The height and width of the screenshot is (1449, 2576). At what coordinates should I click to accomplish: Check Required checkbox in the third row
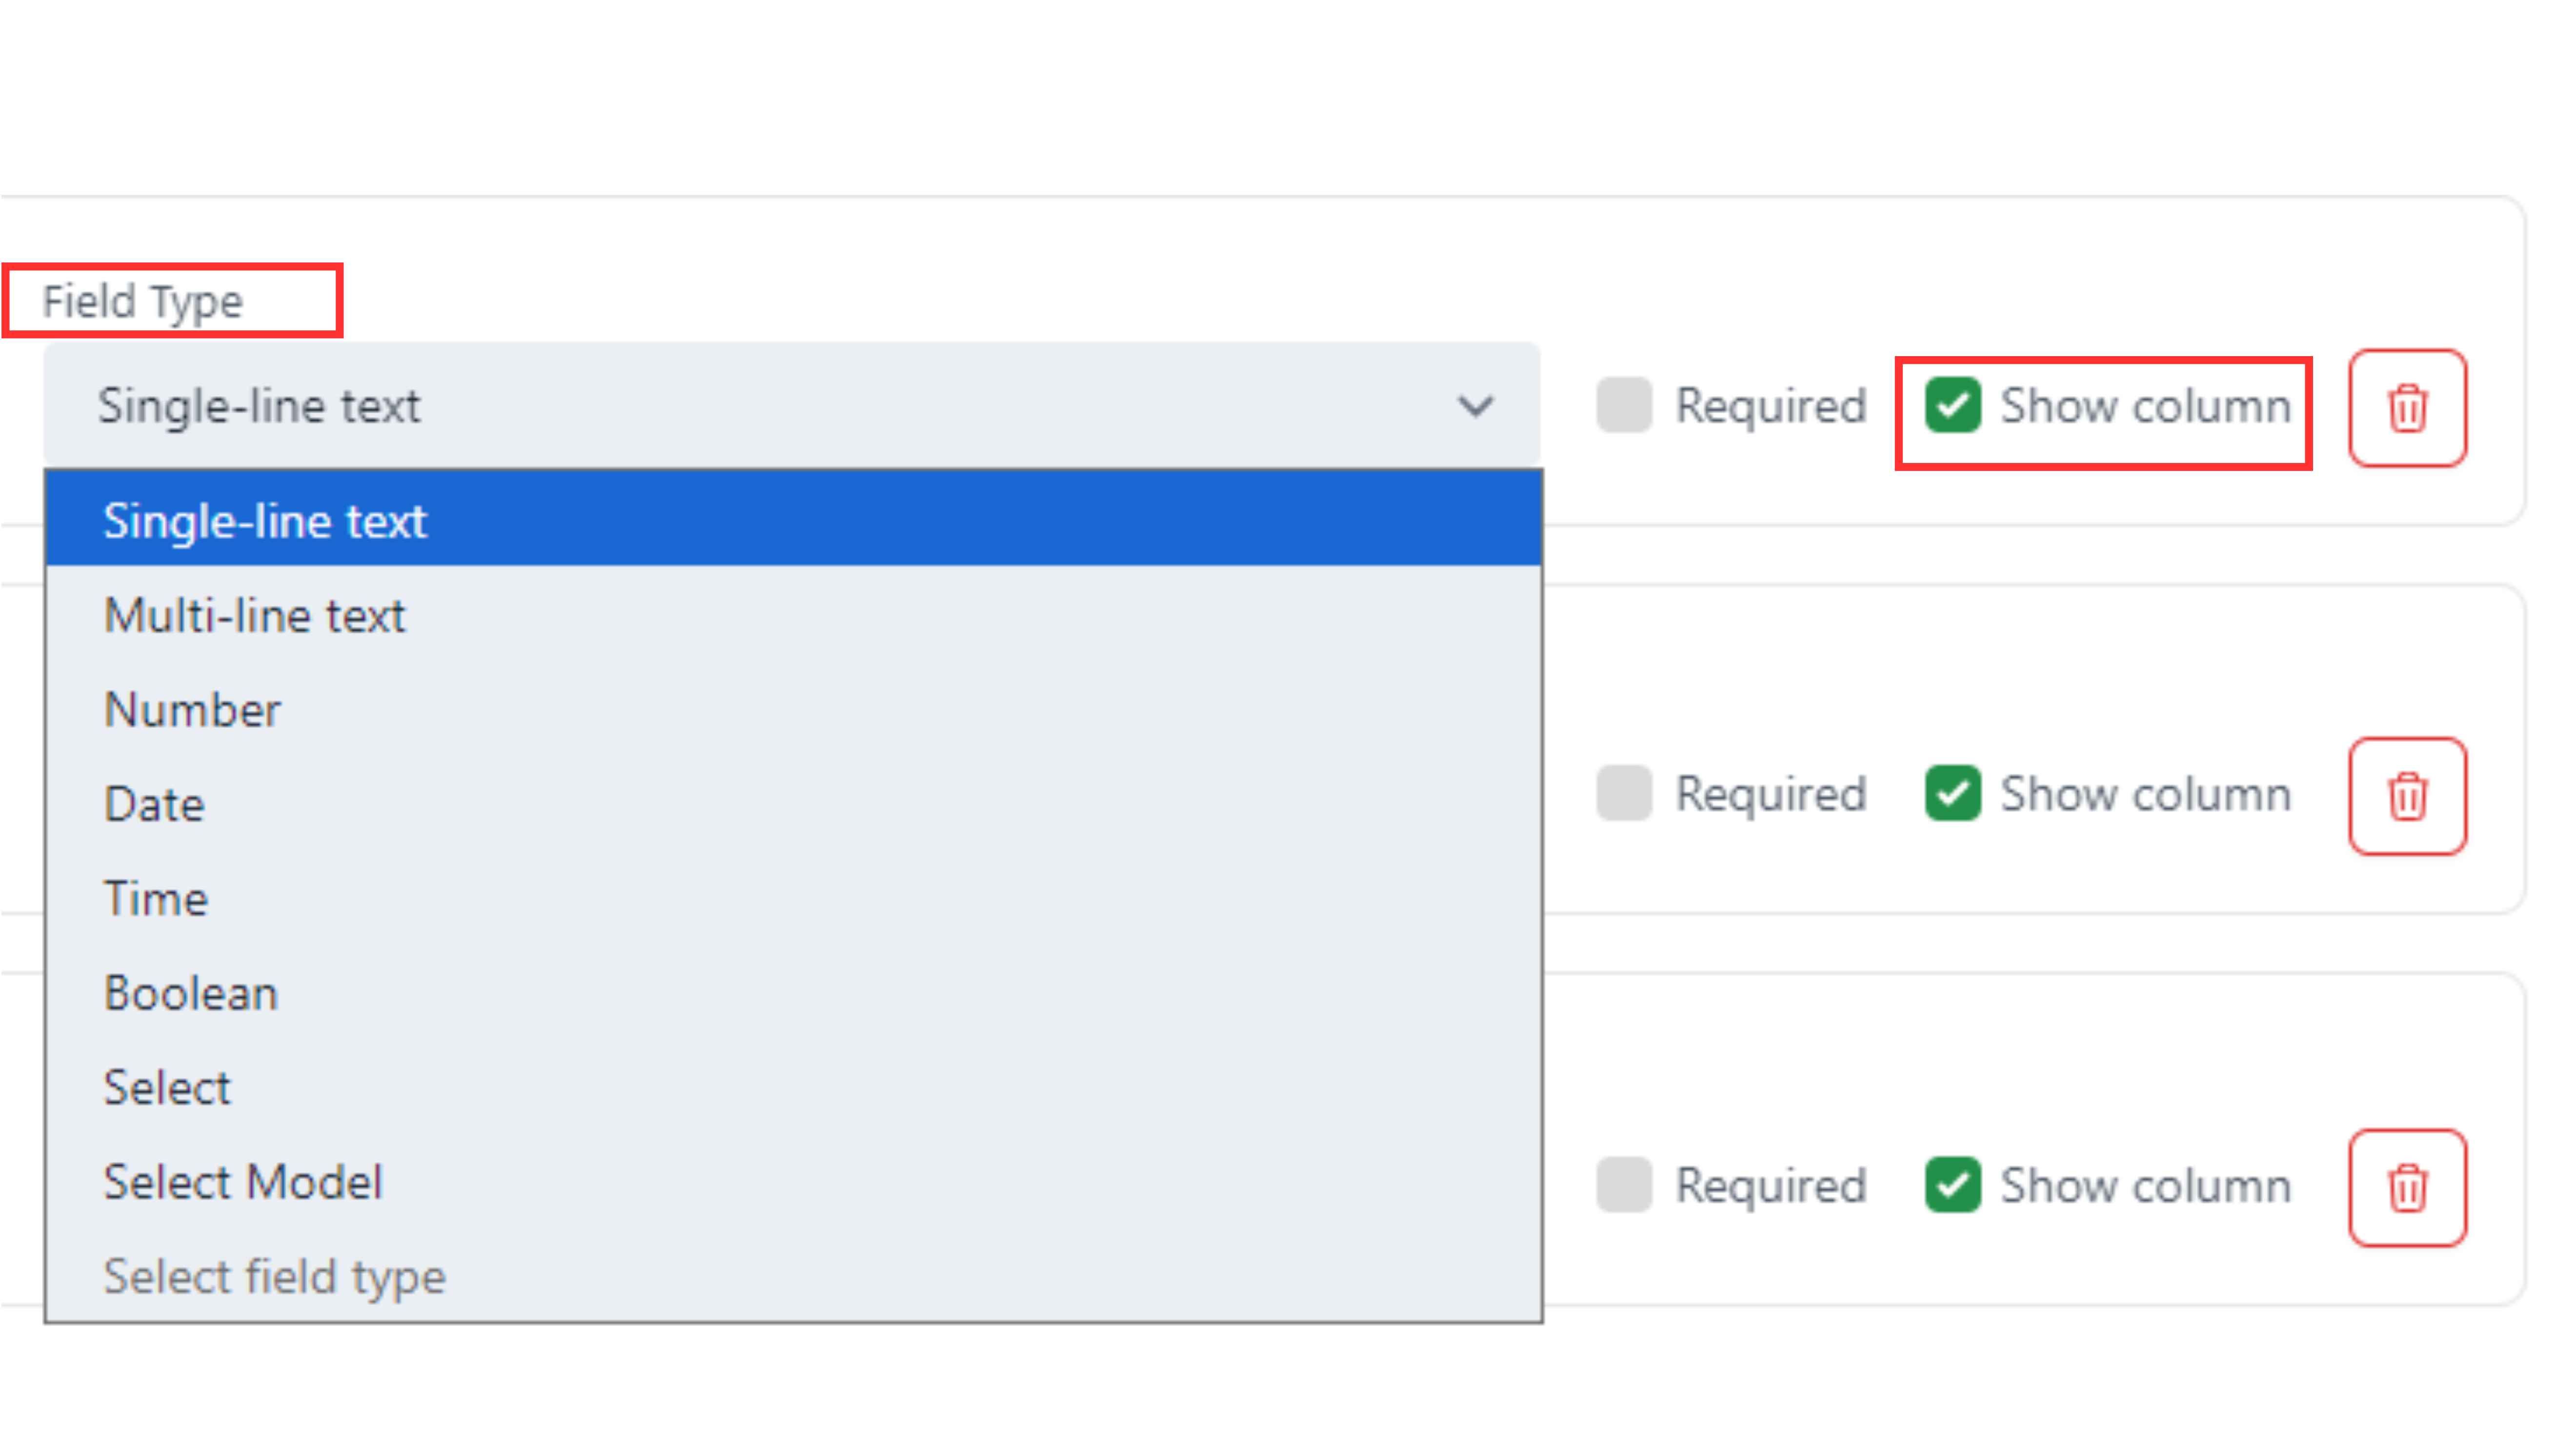[x=1623, y=1185]
